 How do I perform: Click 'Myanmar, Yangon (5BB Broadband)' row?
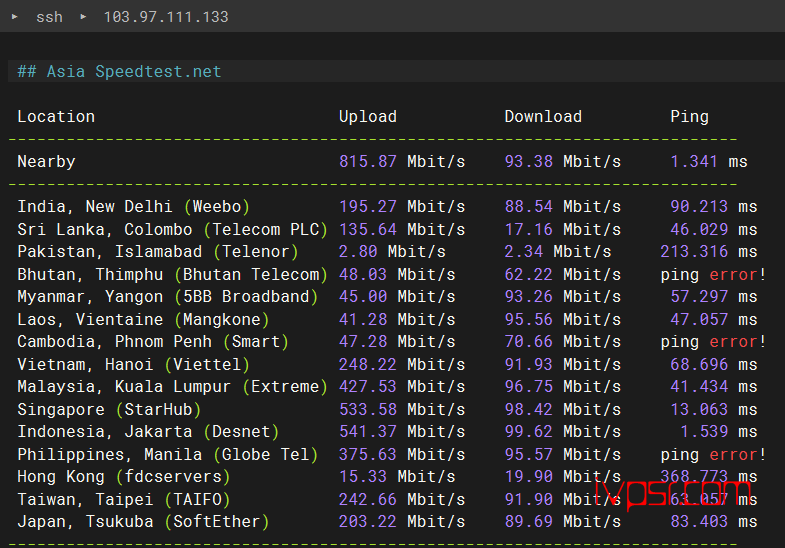[x=168, y=297]
